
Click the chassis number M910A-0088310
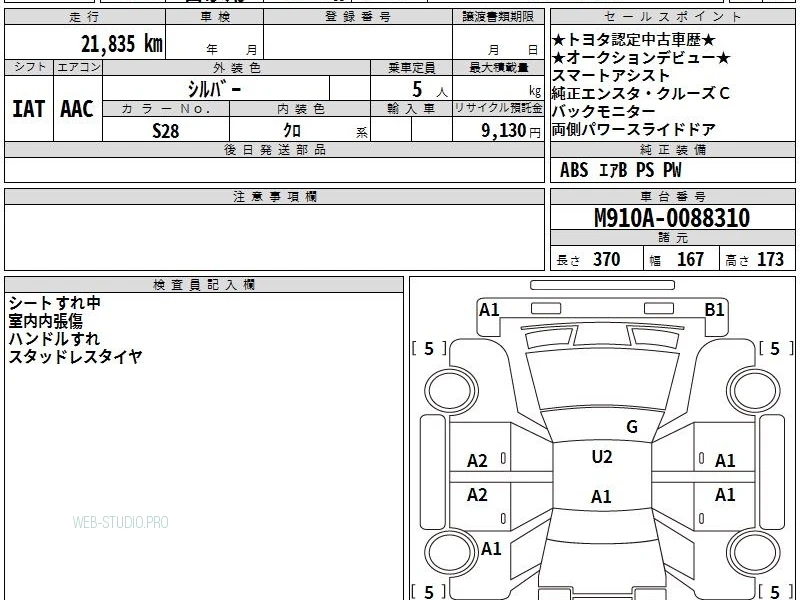pos(672,218)
